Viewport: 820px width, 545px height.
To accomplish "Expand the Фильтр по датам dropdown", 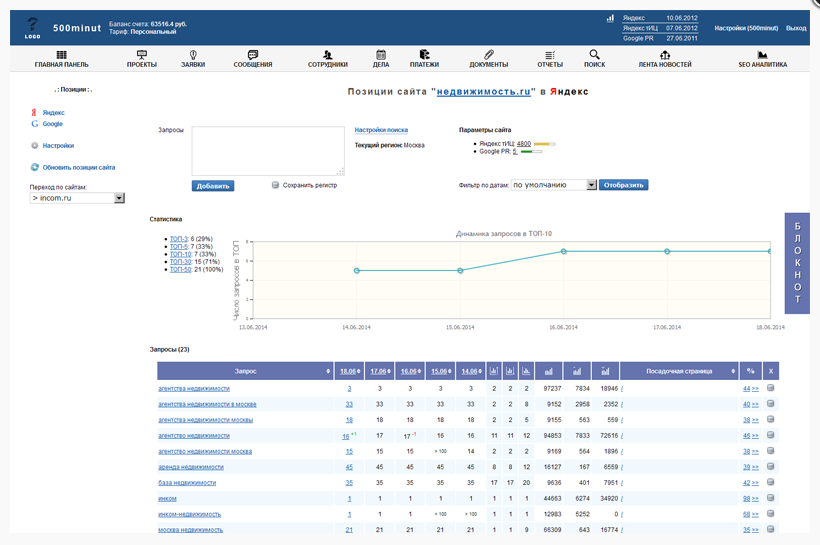I will coord(591,185).
